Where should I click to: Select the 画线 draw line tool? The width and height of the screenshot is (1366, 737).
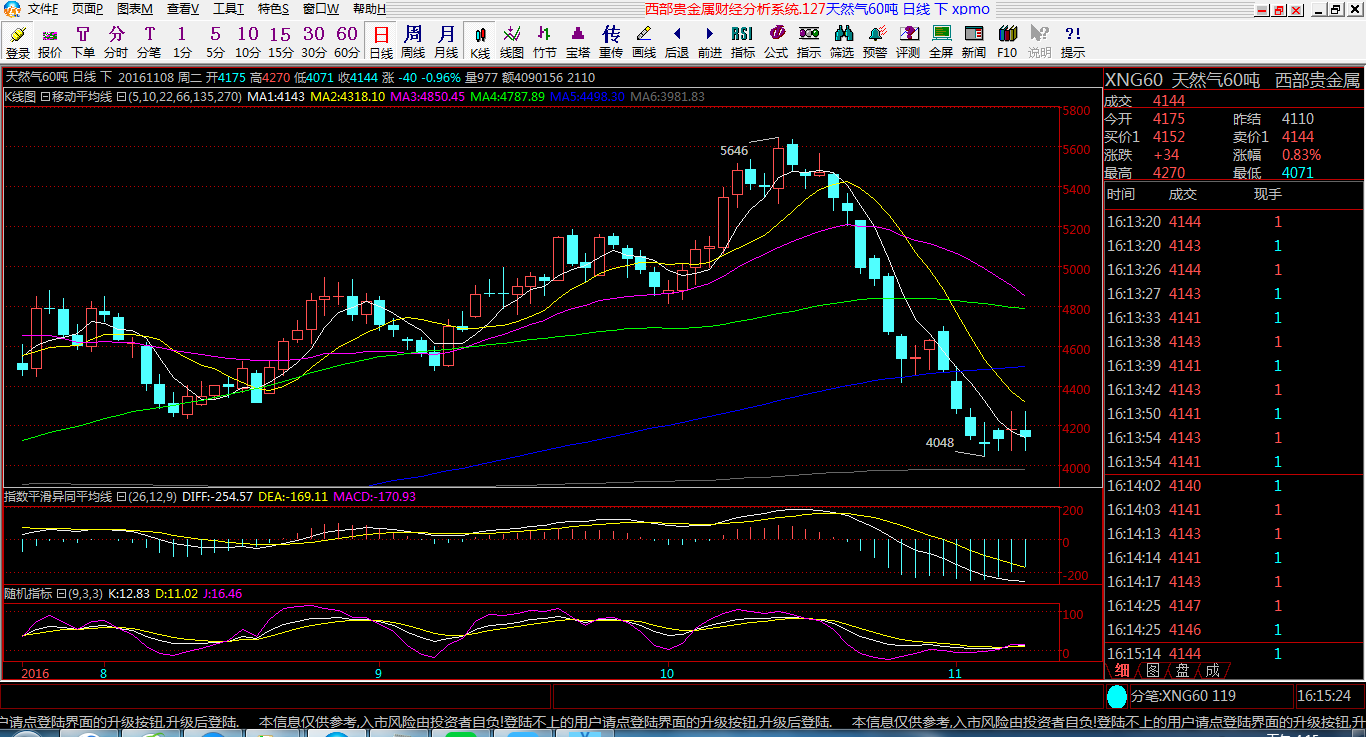pos(644,42)
